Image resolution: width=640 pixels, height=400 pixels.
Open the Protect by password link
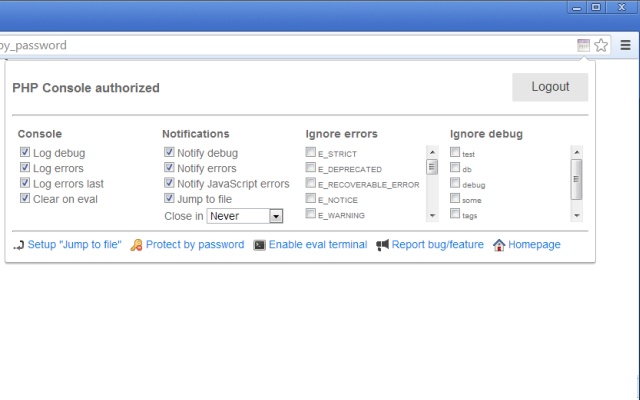[194, 245]
